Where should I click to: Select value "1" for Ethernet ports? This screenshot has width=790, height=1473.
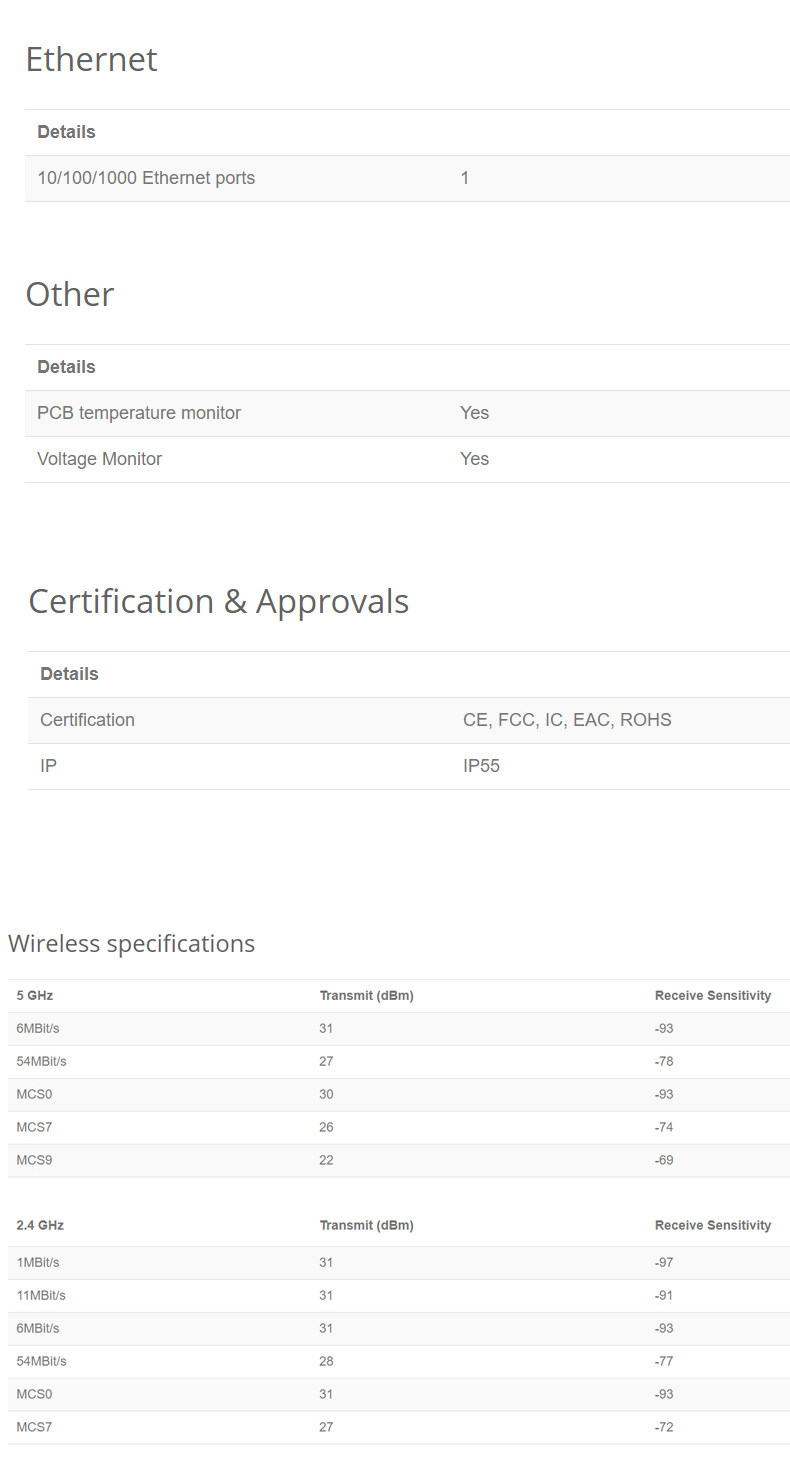(465, 178)
